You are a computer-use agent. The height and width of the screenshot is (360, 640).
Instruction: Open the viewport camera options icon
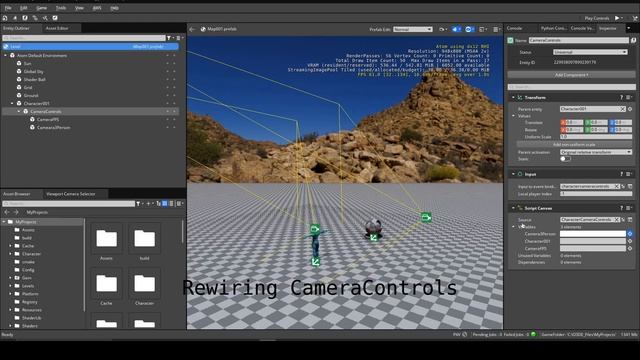click(442, 29)
